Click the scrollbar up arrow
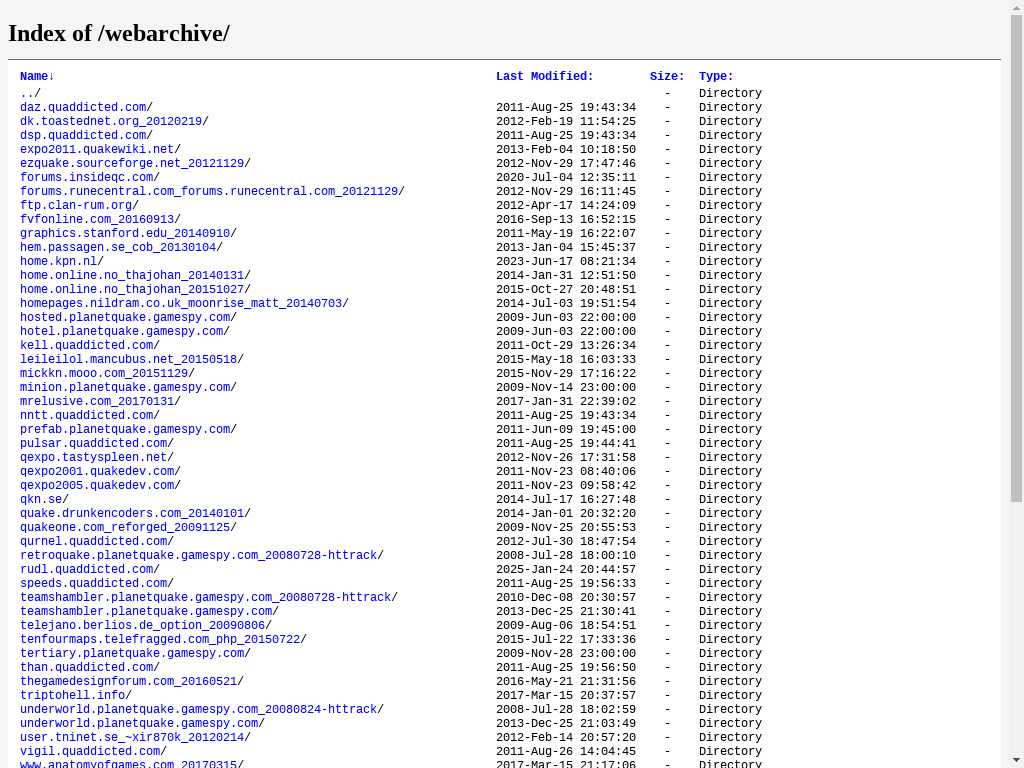The image size is (1024, 768). pyautogui.click(x=1017, y=7)
